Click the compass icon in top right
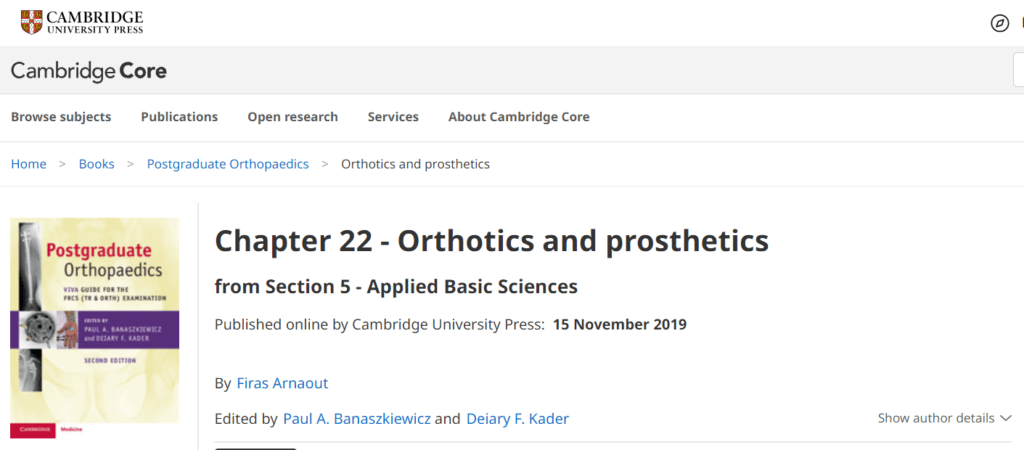Viewport: 1024px width, 450px height. click(x=999, y=23)
